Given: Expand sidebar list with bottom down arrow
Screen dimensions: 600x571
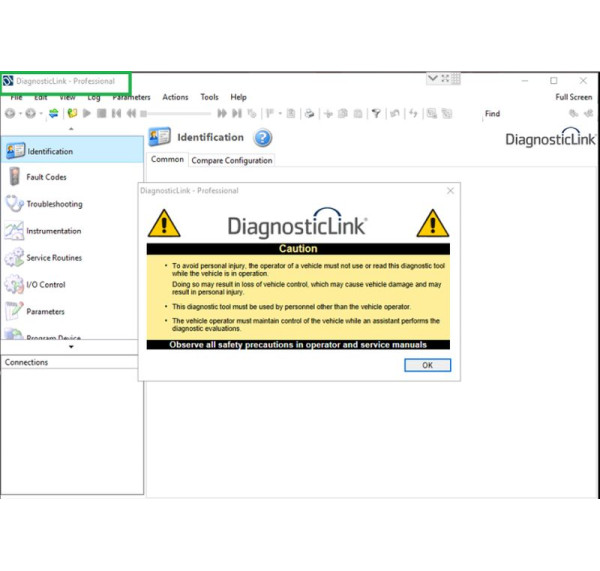Looking at the screenshot, I should point(70,348).
